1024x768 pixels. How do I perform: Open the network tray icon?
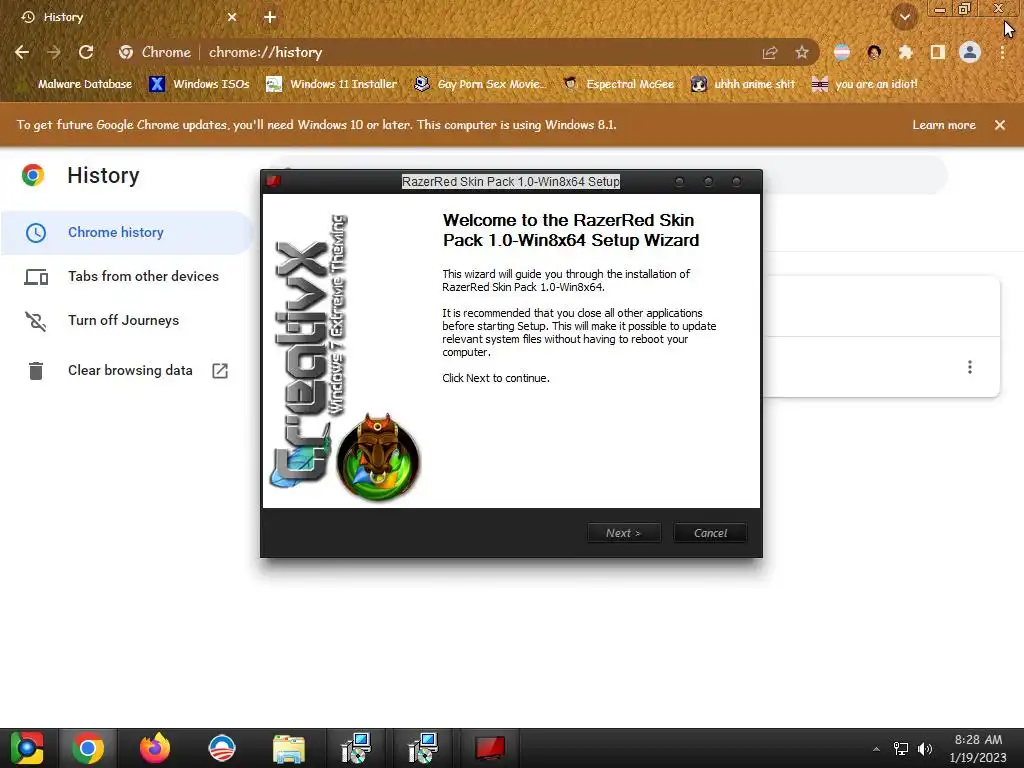901,748
